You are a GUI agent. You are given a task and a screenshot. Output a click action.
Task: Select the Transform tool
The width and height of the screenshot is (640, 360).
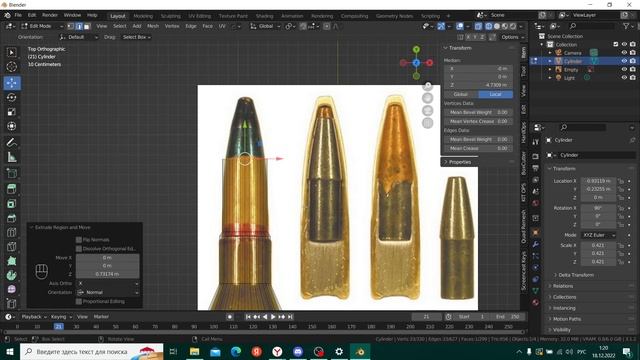[x=11, y=126]
